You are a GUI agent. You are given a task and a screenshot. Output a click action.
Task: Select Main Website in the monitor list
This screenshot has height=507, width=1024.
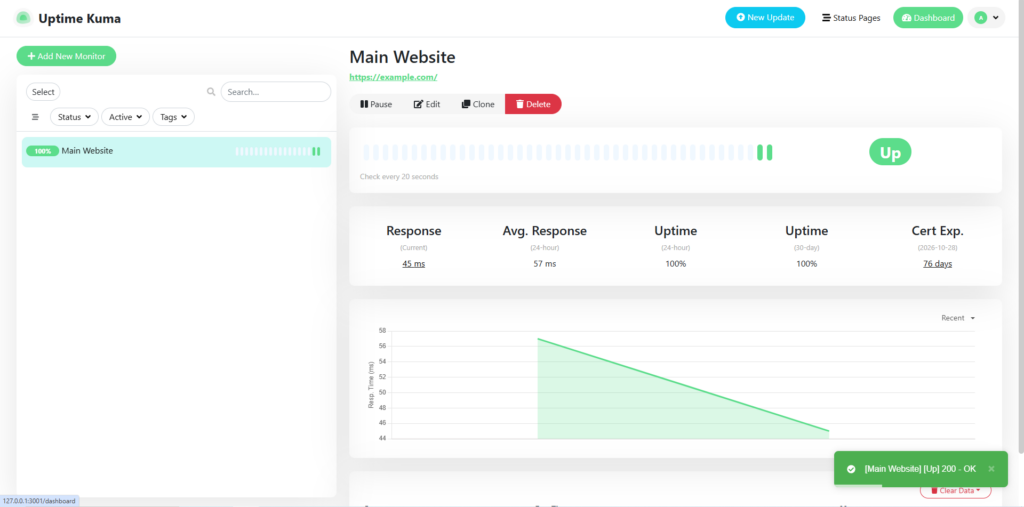[176, 152]
